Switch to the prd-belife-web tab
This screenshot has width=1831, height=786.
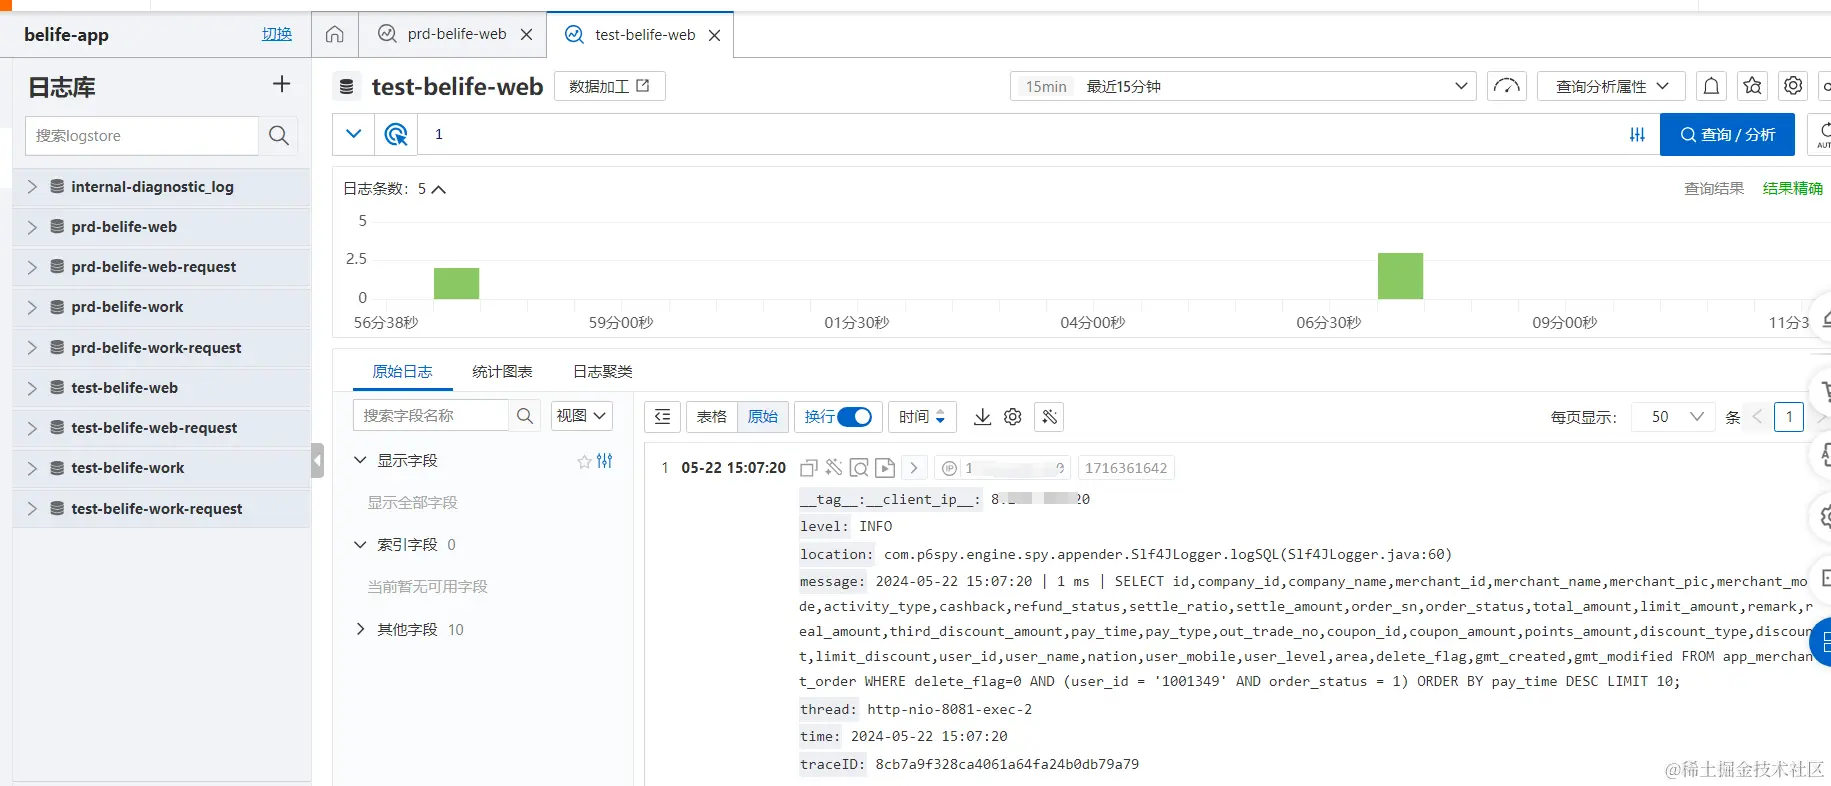tap(456, 34)
